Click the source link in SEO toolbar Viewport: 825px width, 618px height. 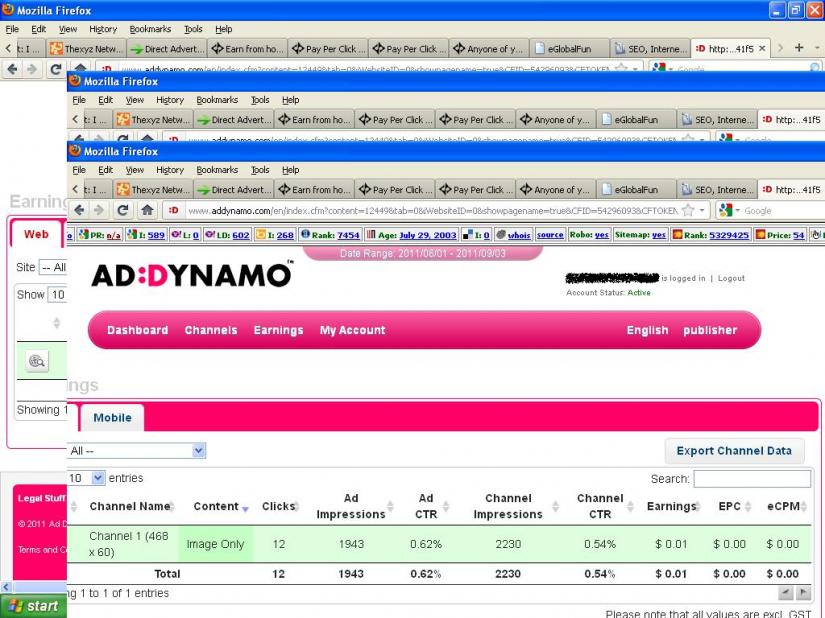click(x=550, y=235)
